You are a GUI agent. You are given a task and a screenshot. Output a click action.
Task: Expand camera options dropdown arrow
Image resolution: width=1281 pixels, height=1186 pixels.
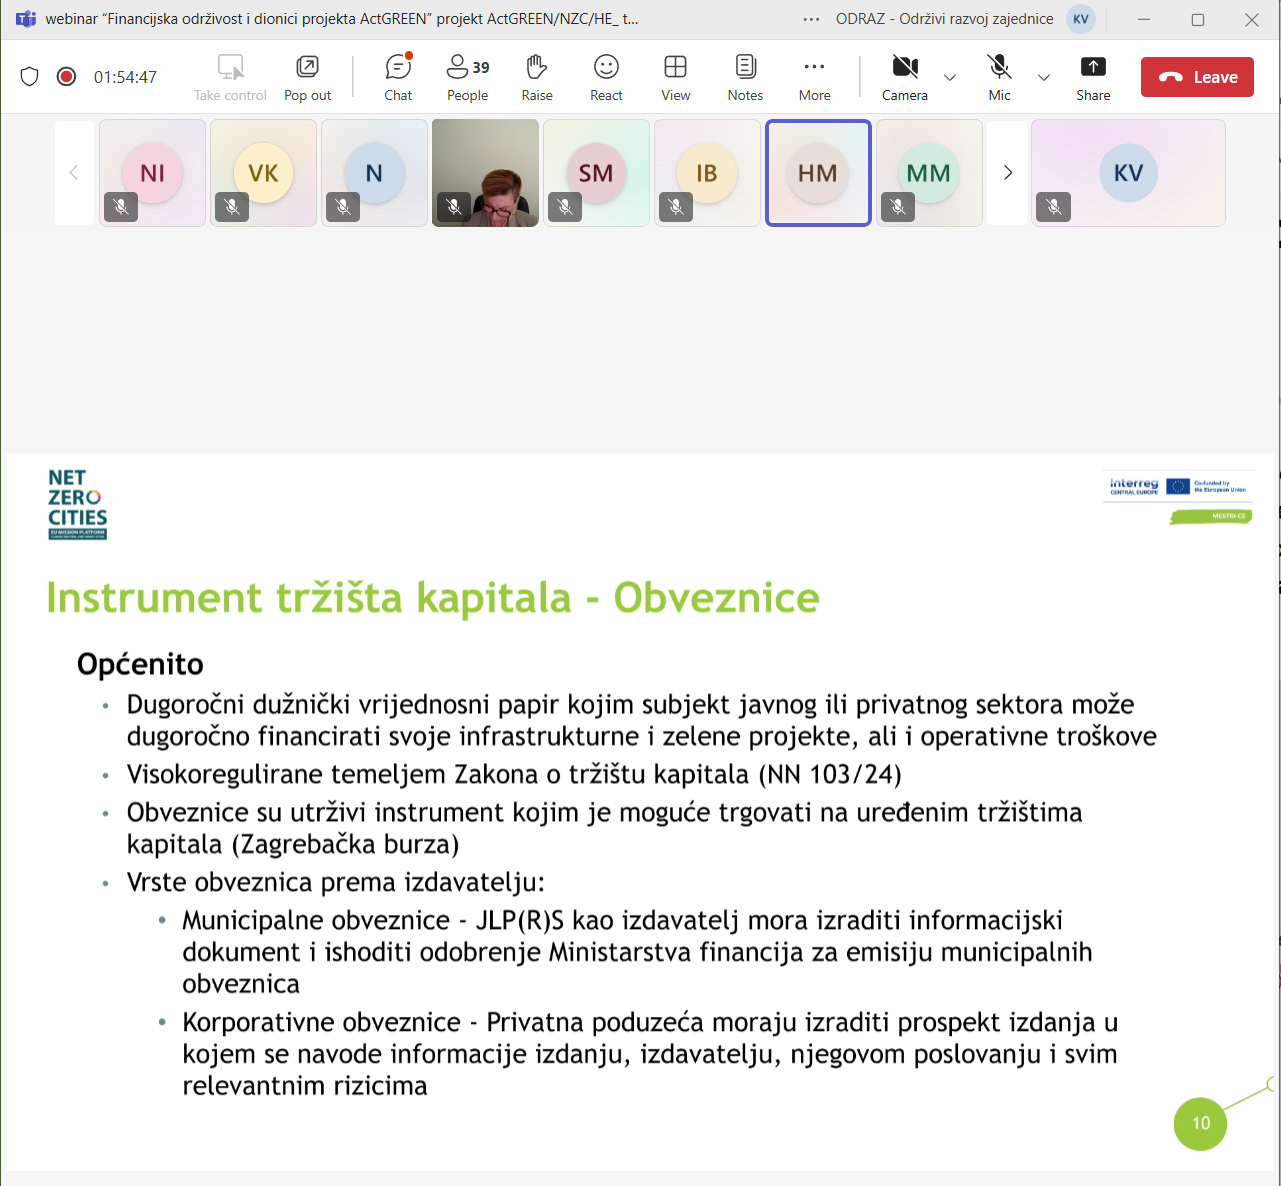(x=950, y=77)
